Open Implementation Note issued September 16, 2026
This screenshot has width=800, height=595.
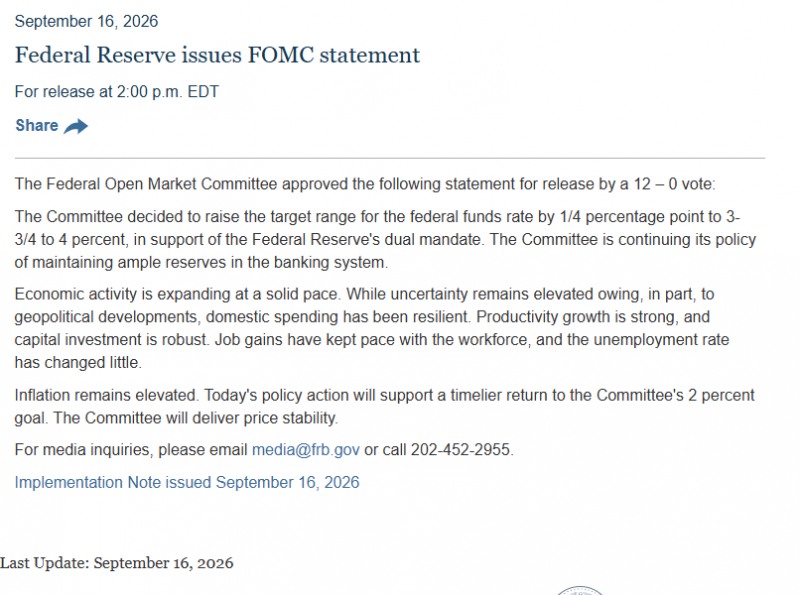point(187,482)
